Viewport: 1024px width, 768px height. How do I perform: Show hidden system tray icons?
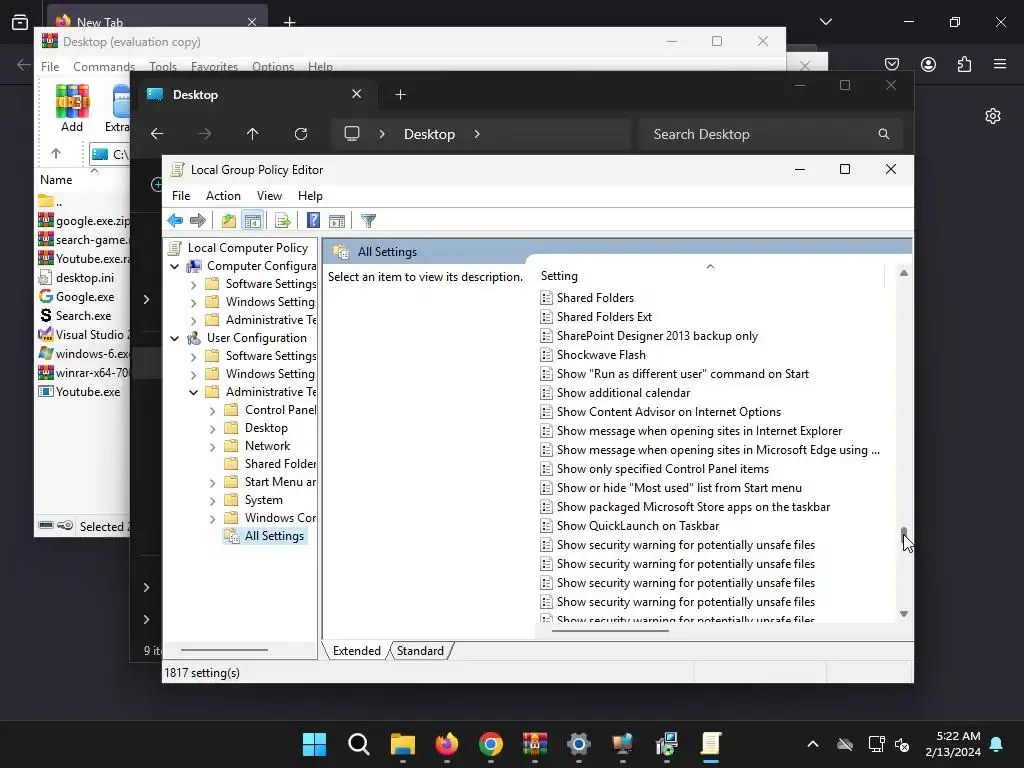812,744
